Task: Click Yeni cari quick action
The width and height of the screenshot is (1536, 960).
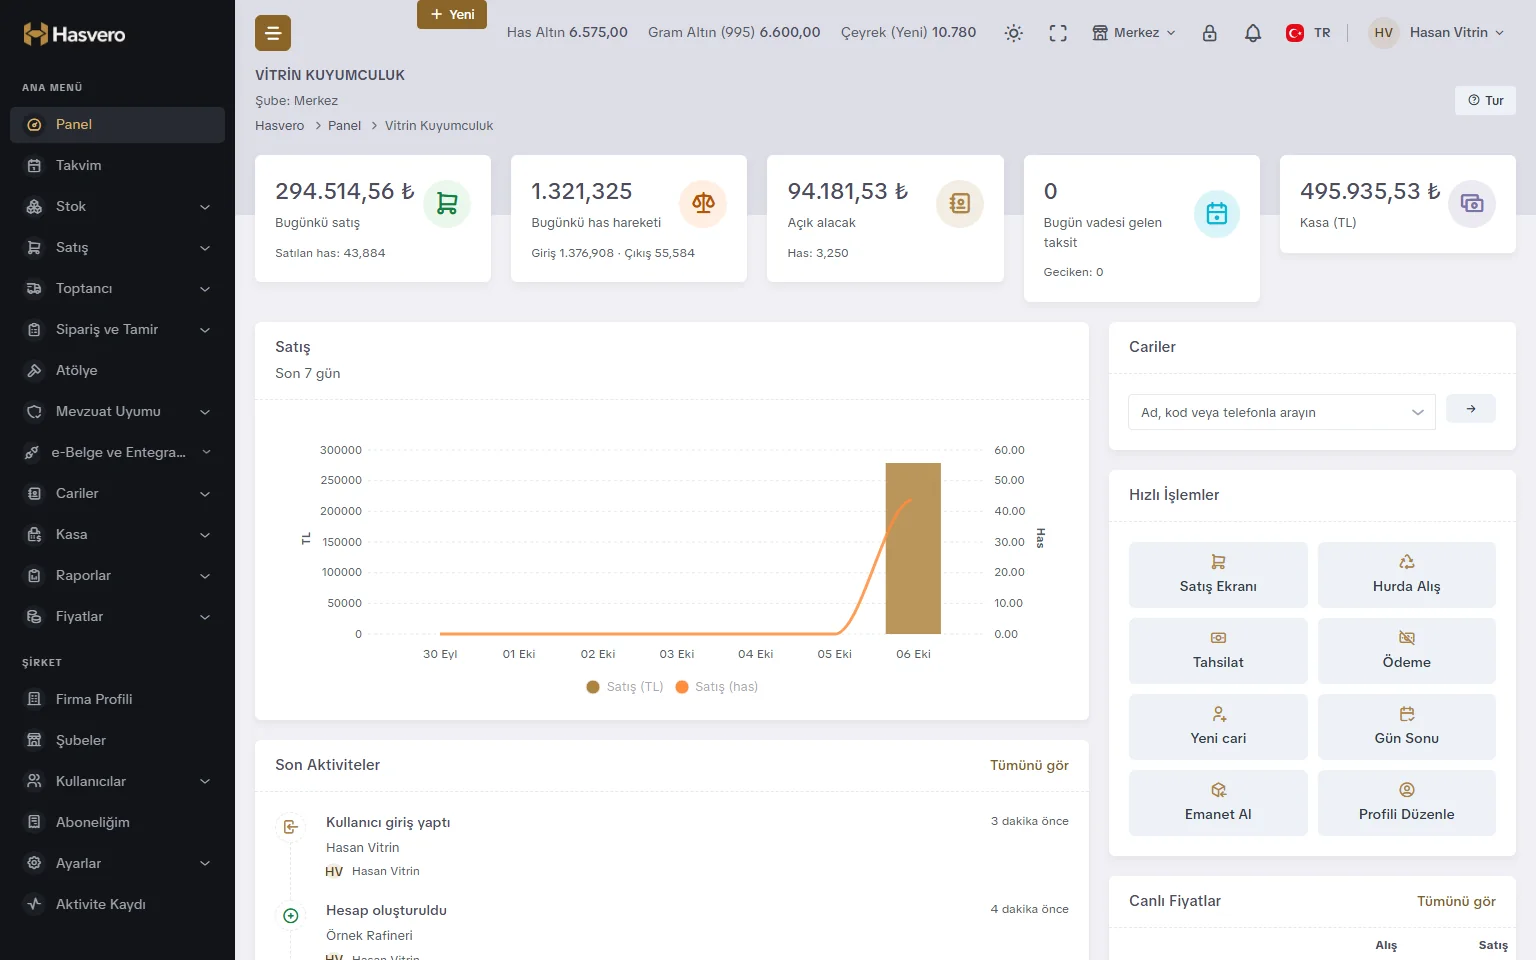Action: pos(1218,727)
